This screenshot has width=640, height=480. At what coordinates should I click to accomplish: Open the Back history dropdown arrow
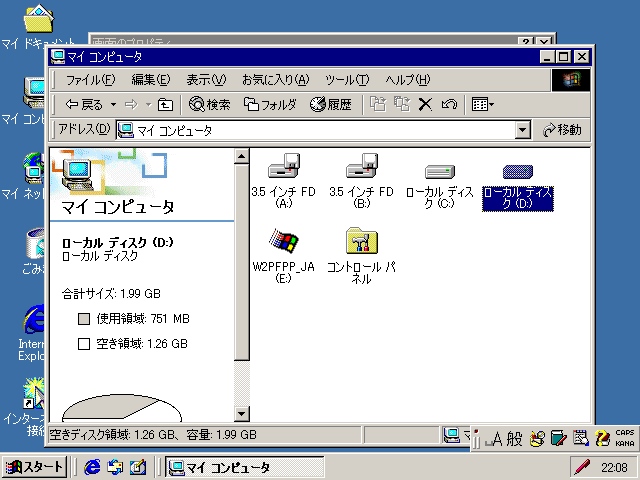point(113,105)
